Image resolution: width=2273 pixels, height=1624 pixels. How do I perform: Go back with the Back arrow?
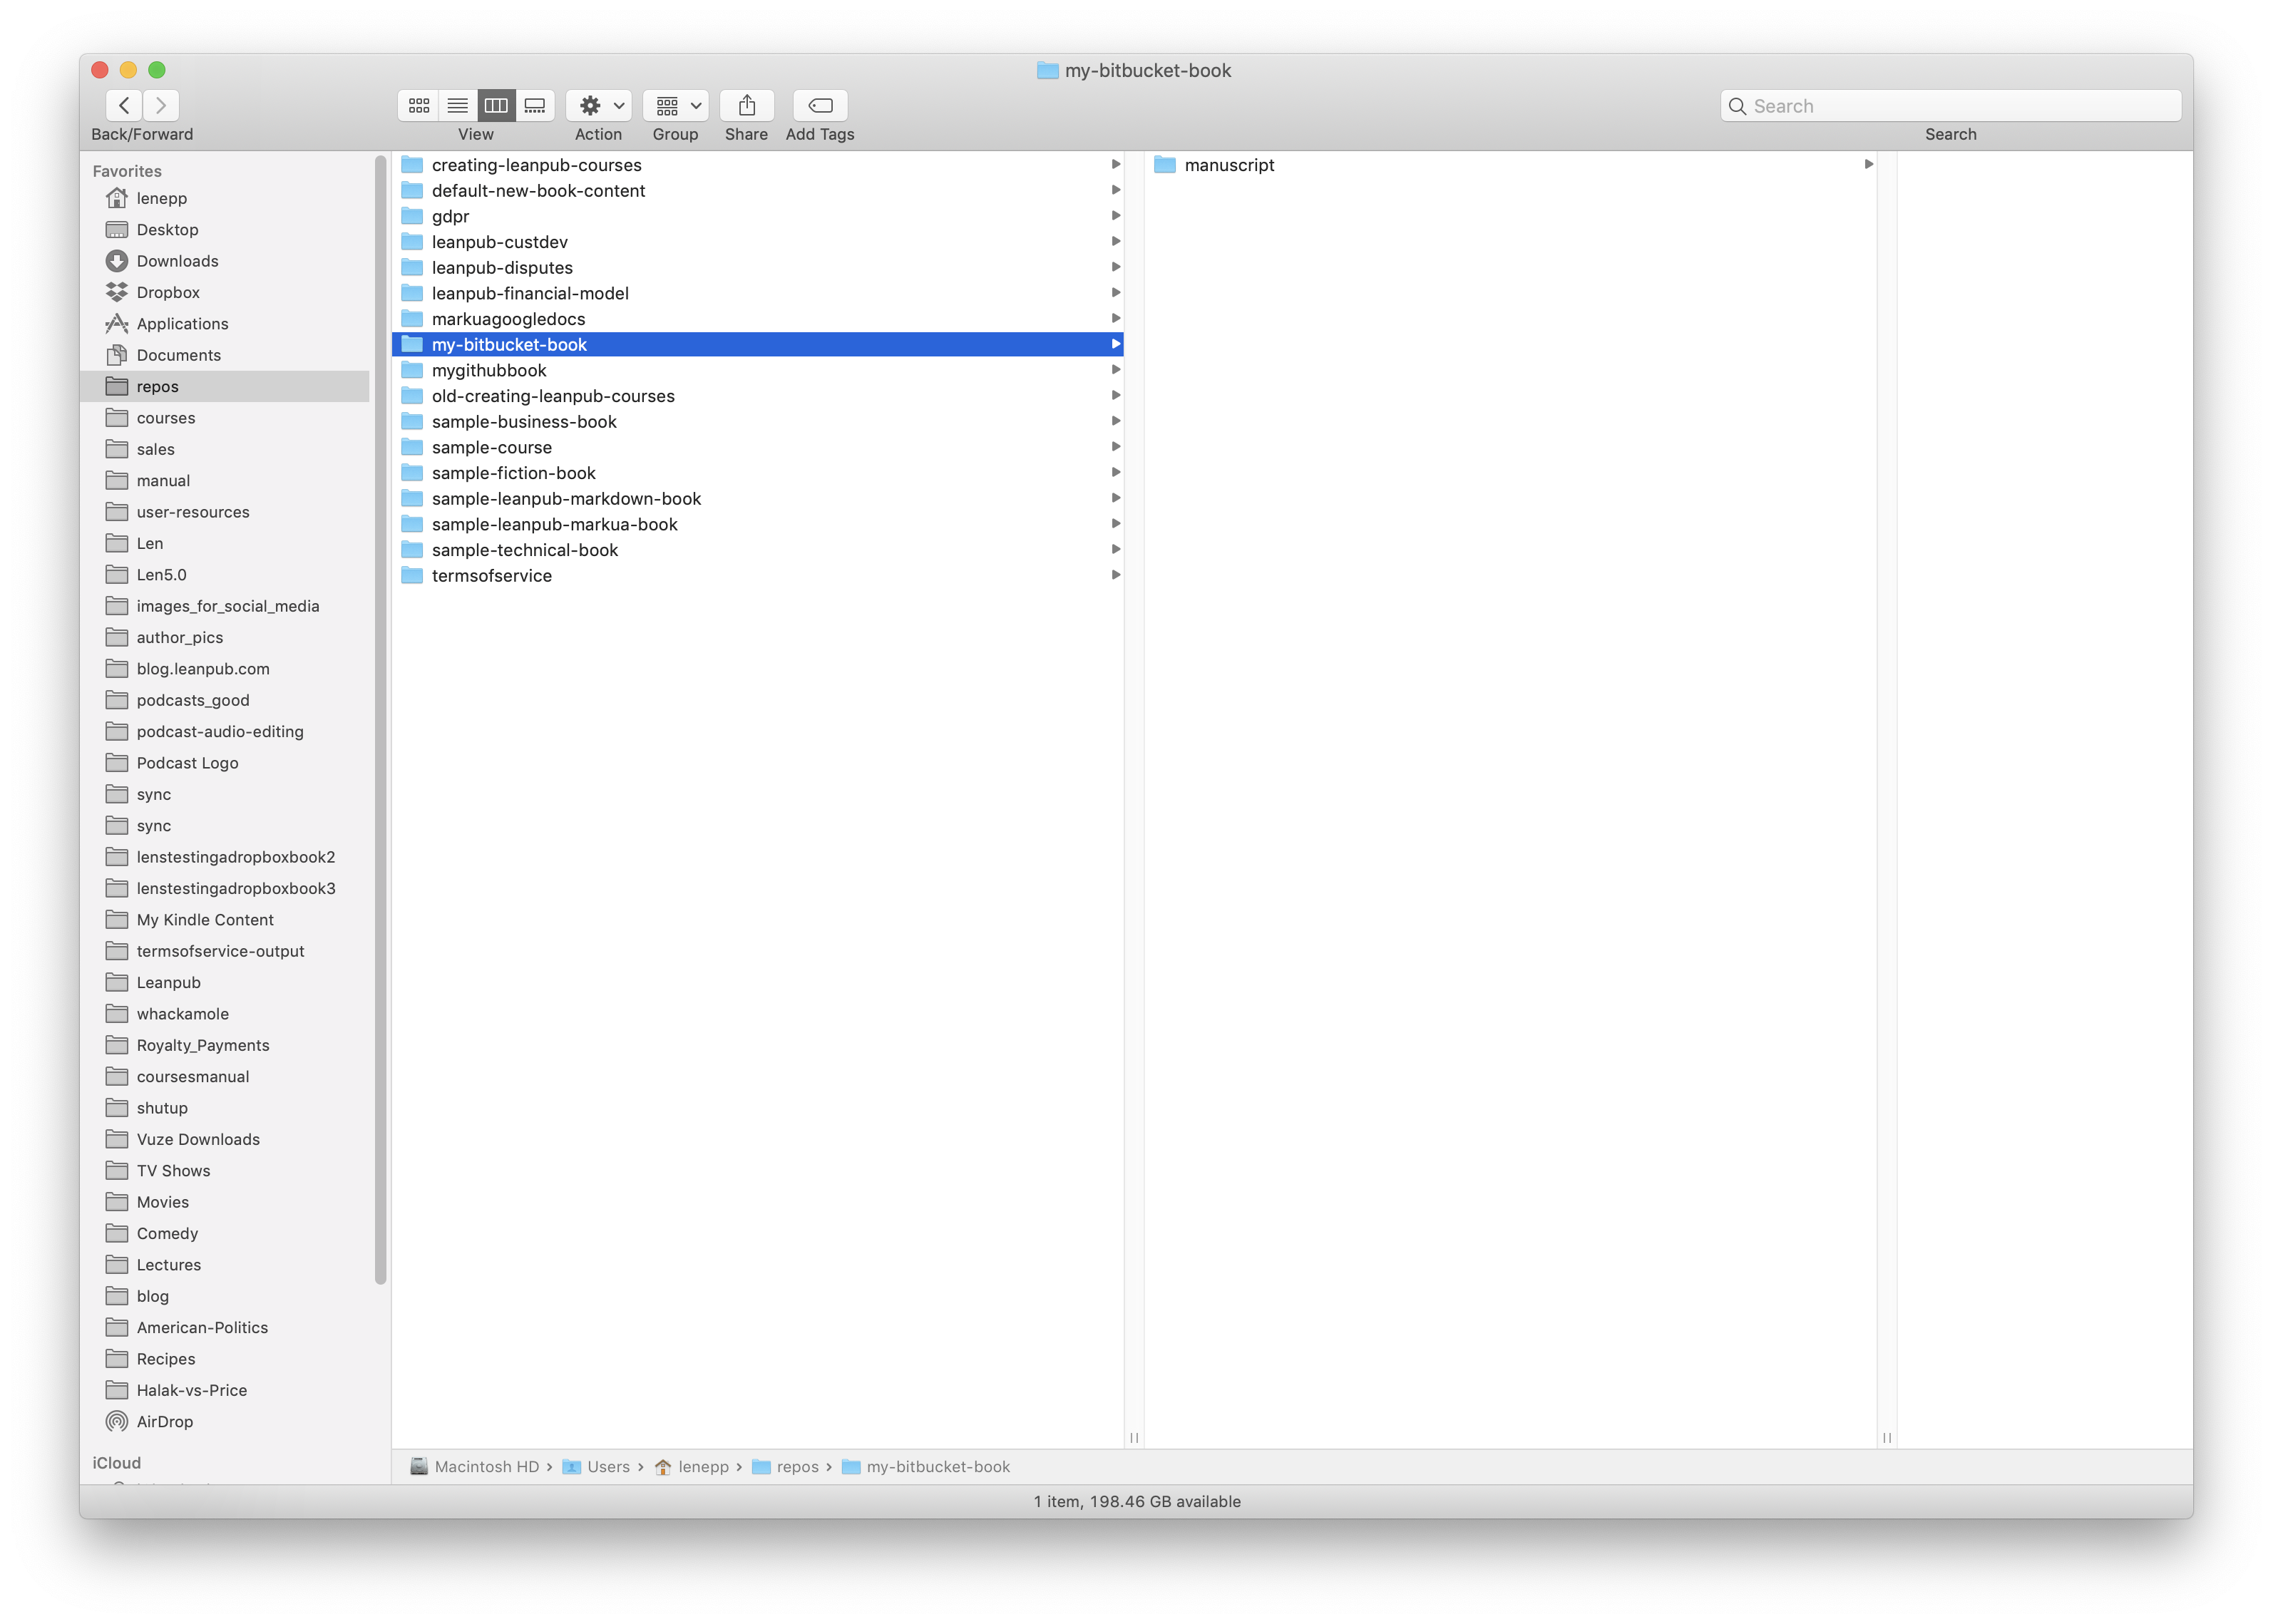[x=124, y=105]
